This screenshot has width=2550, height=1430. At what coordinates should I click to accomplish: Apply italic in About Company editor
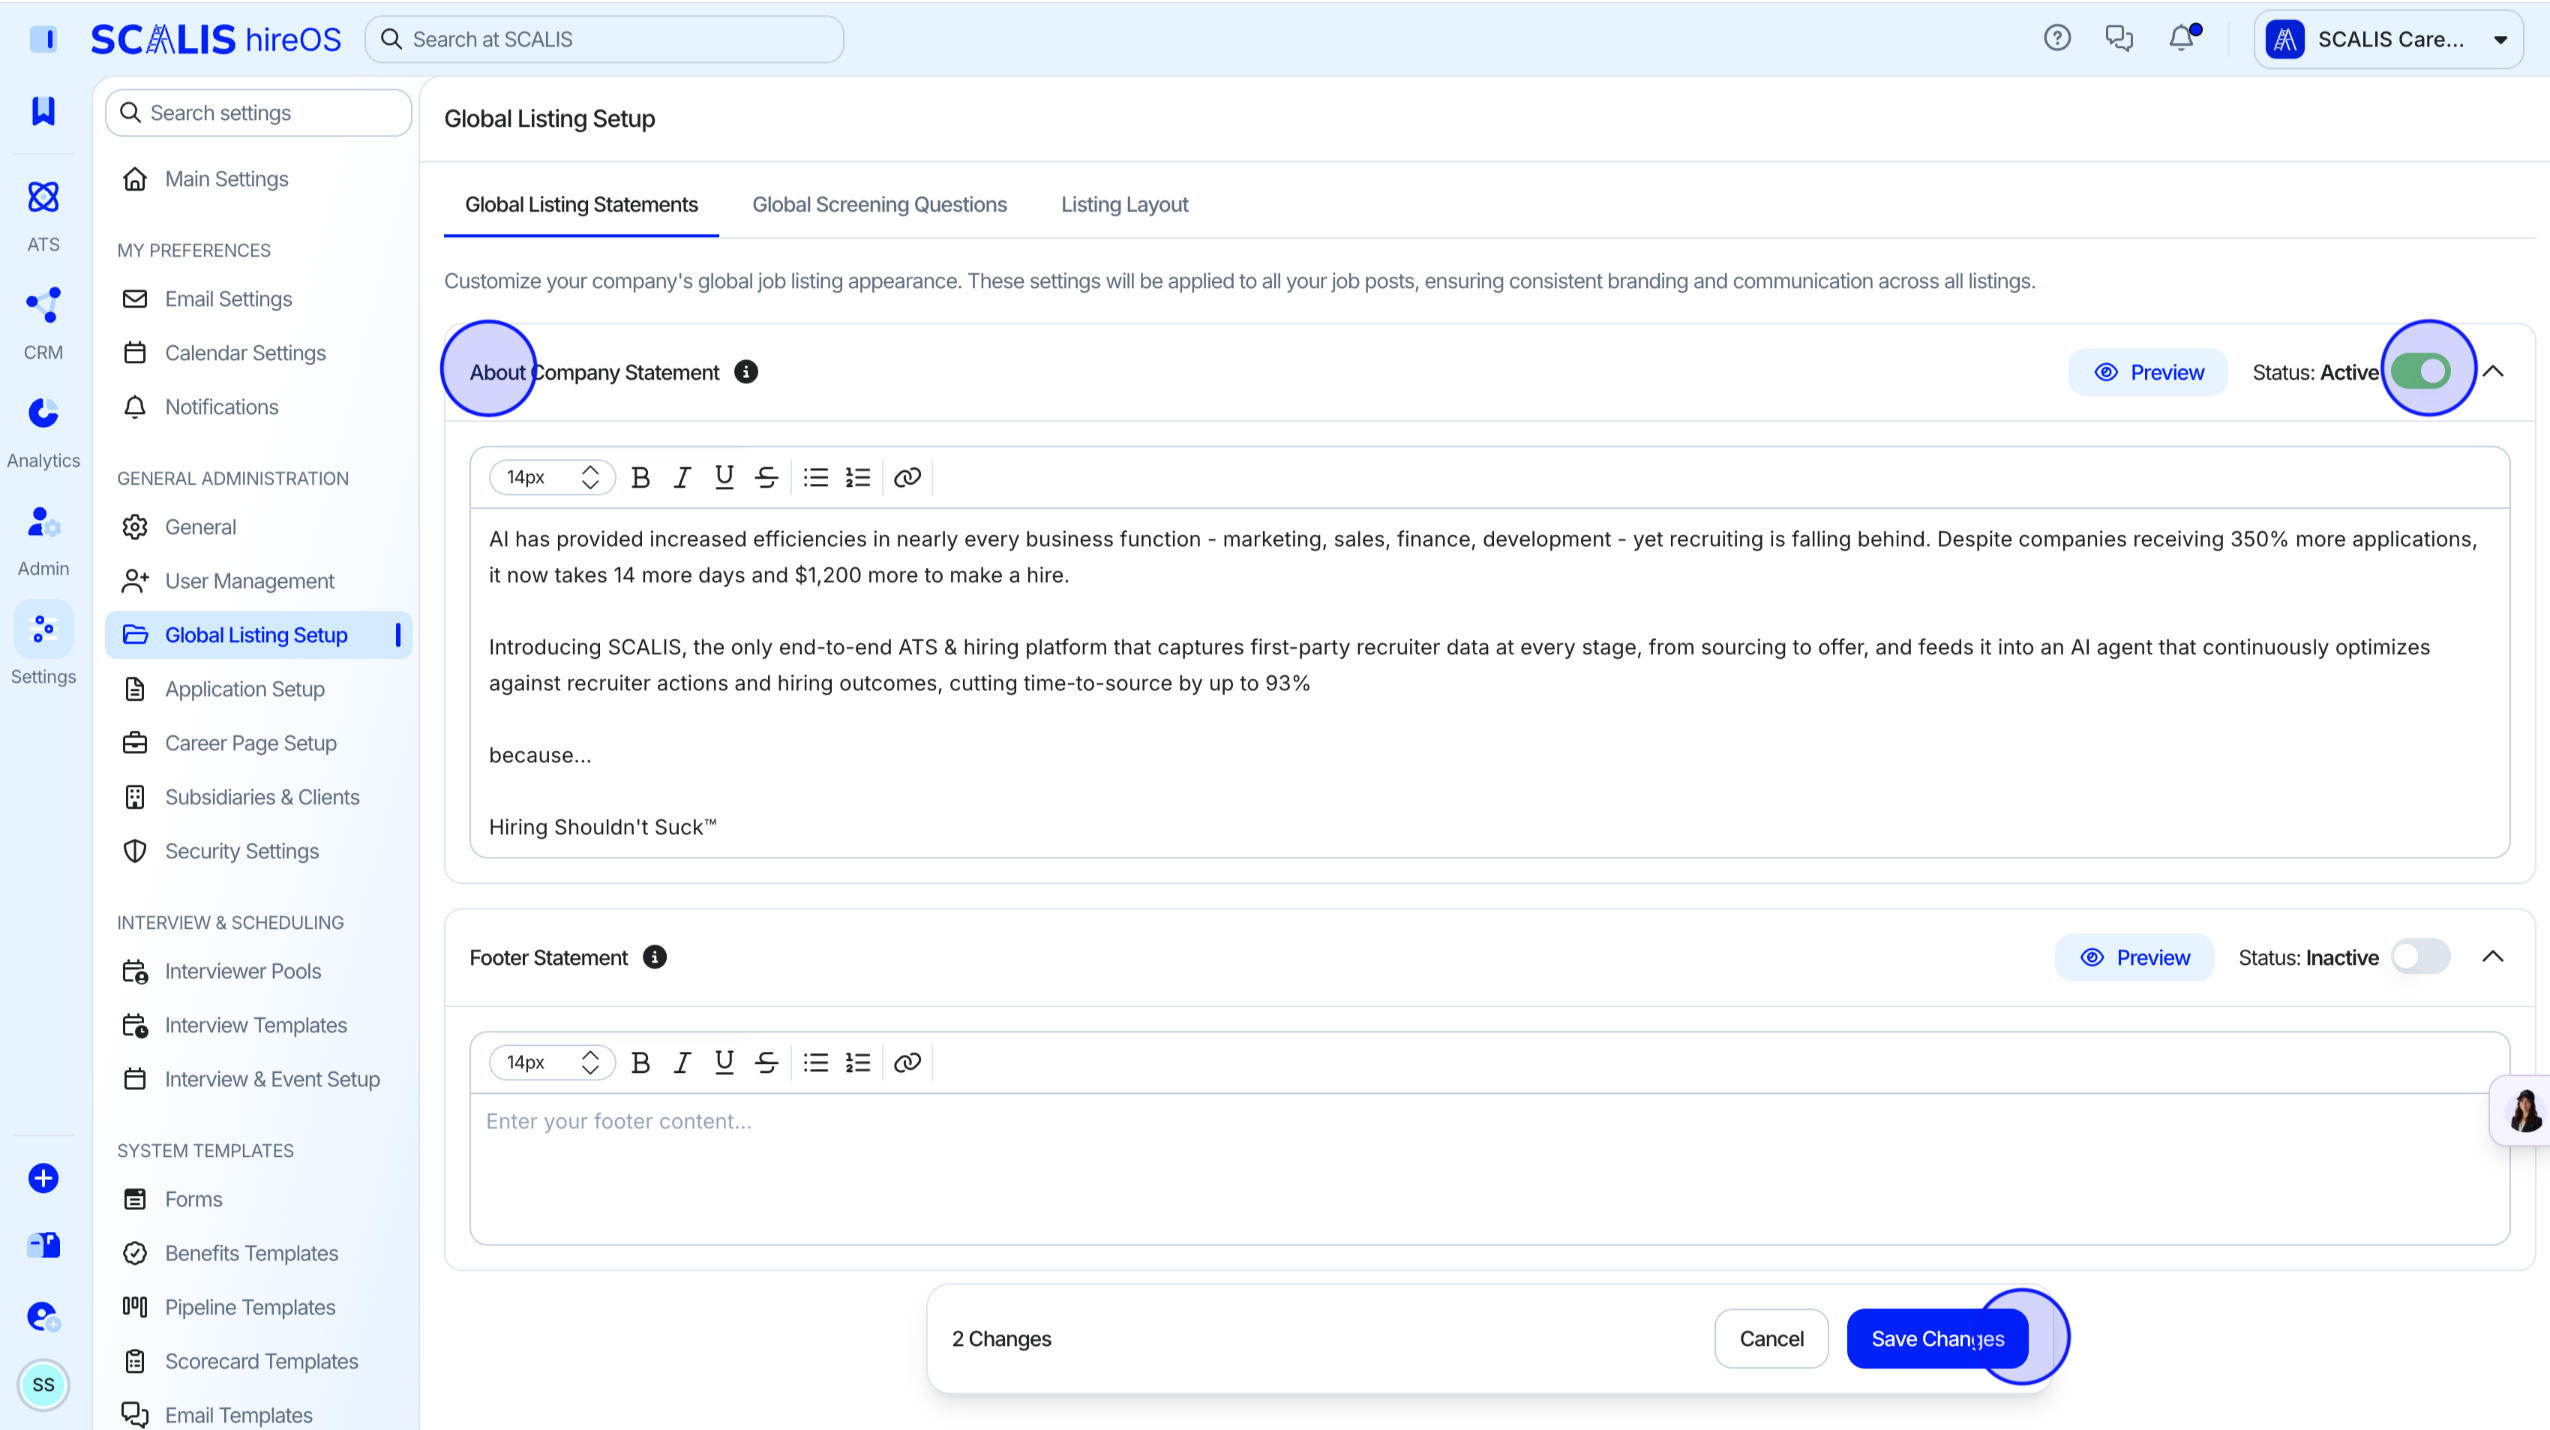click(683, 478)
